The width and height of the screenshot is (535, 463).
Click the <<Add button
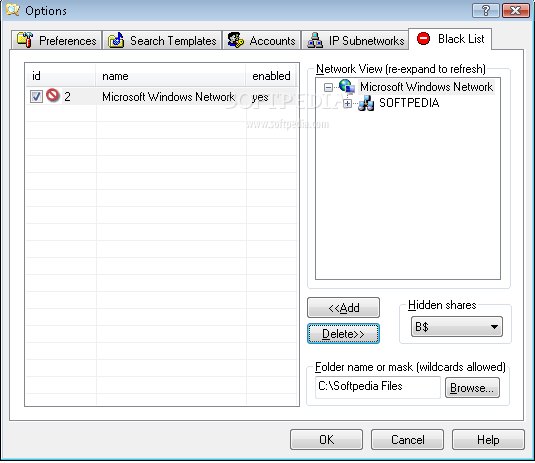(x=344, y=308)
